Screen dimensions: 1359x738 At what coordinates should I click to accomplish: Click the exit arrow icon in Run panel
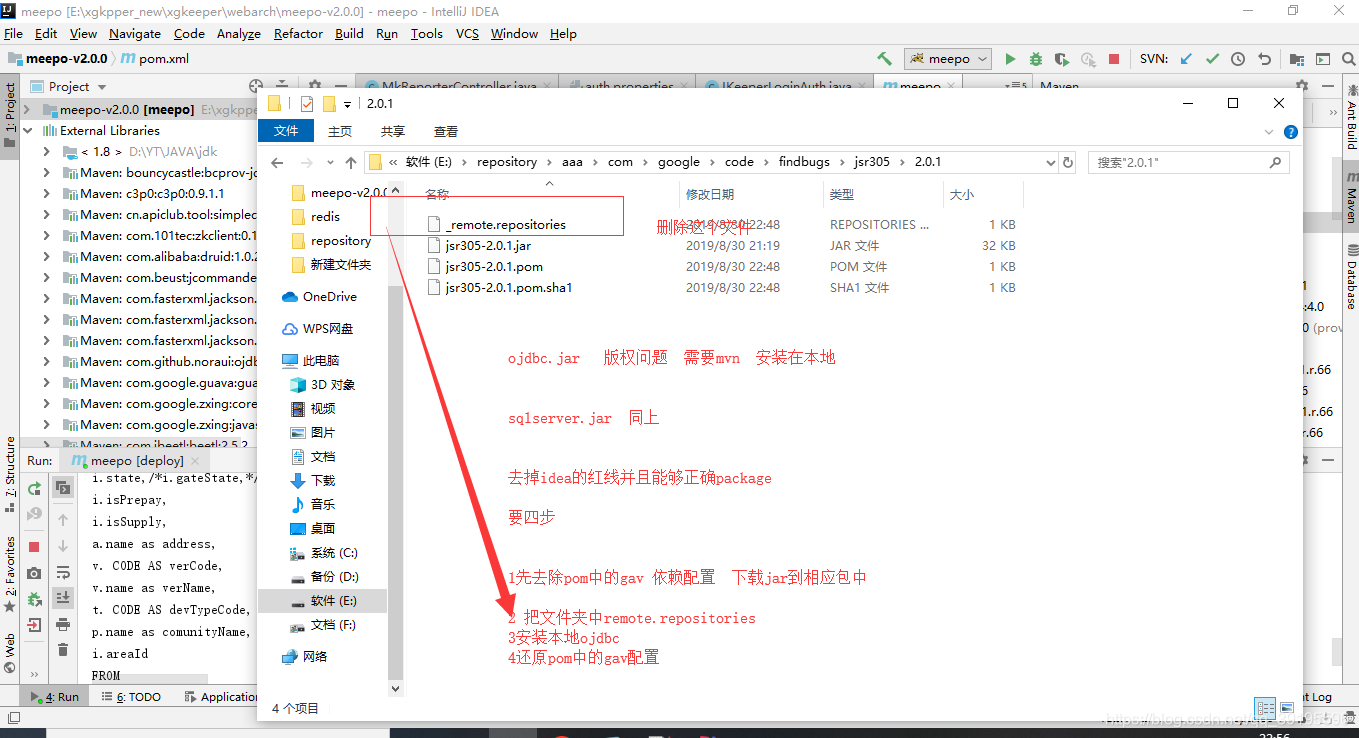[34, 625]
